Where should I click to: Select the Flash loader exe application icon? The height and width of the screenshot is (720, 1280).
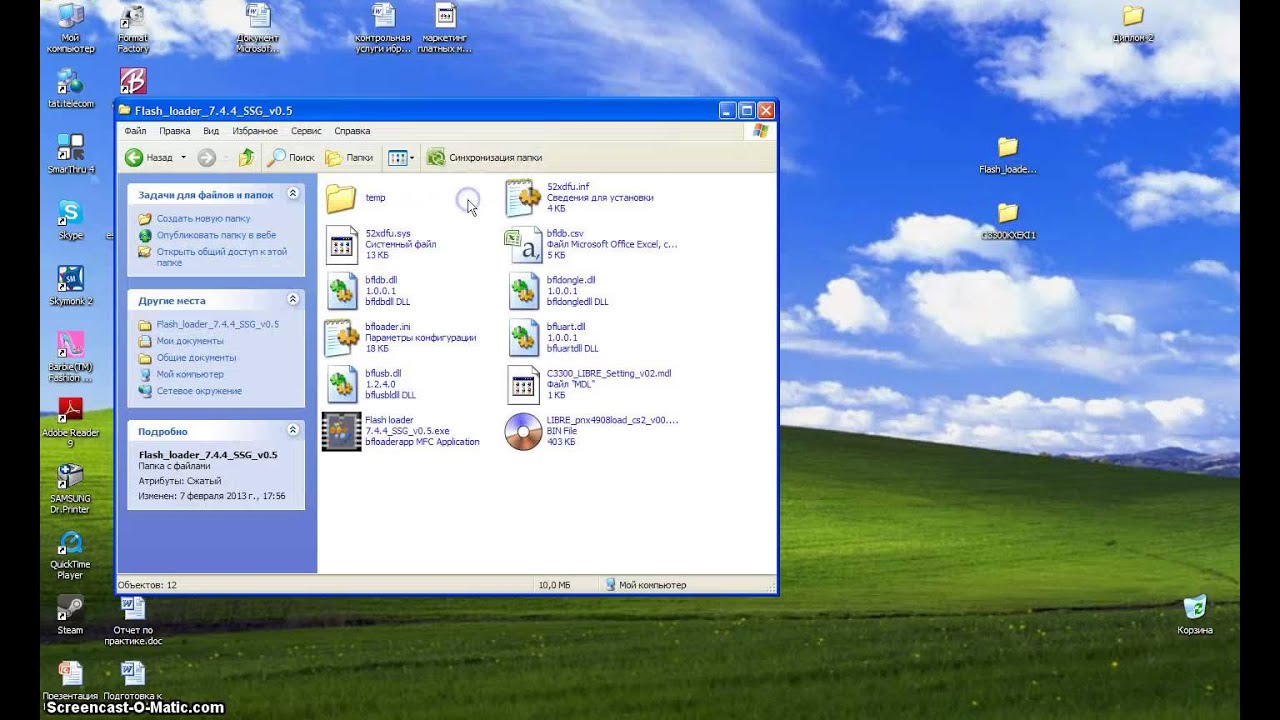341,431
